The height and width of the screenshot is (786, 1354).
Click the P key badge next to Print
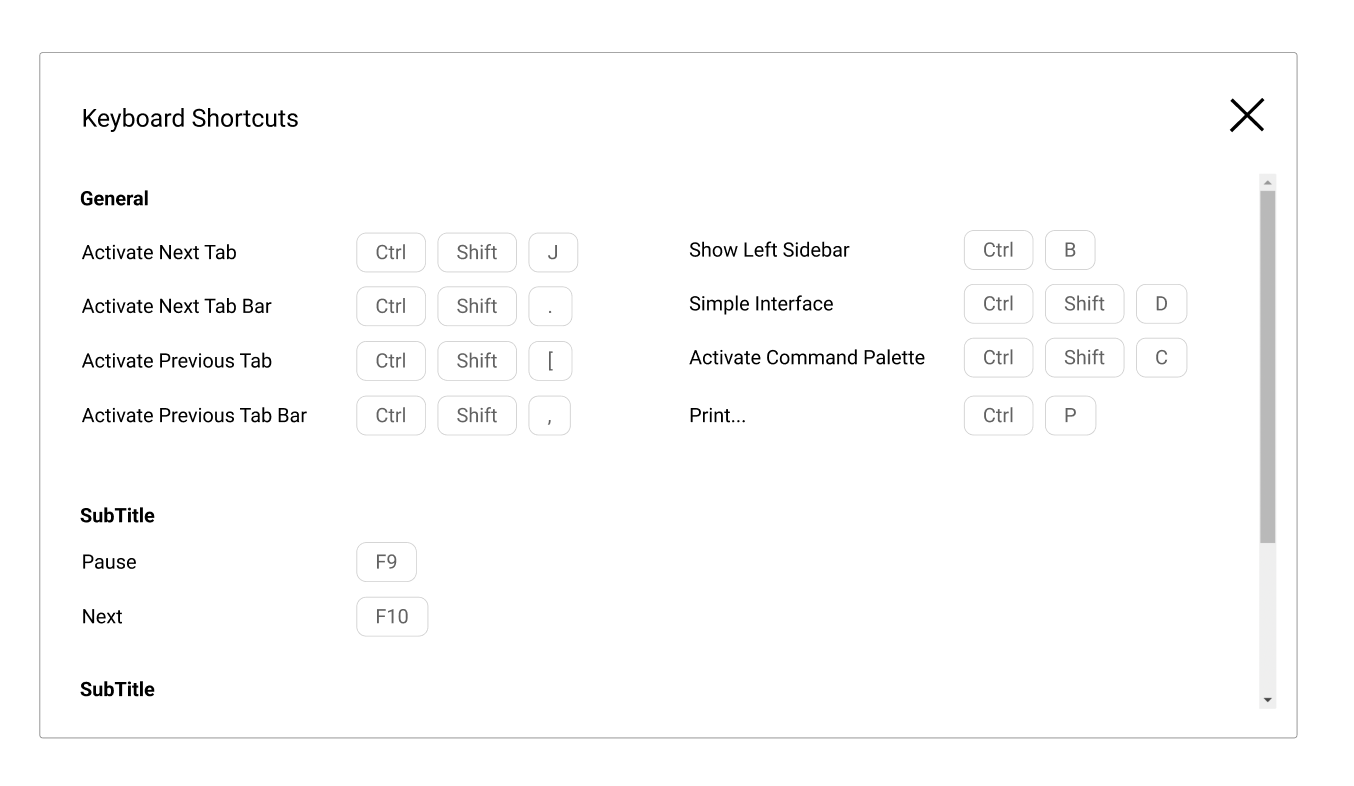click(1070, 415)
